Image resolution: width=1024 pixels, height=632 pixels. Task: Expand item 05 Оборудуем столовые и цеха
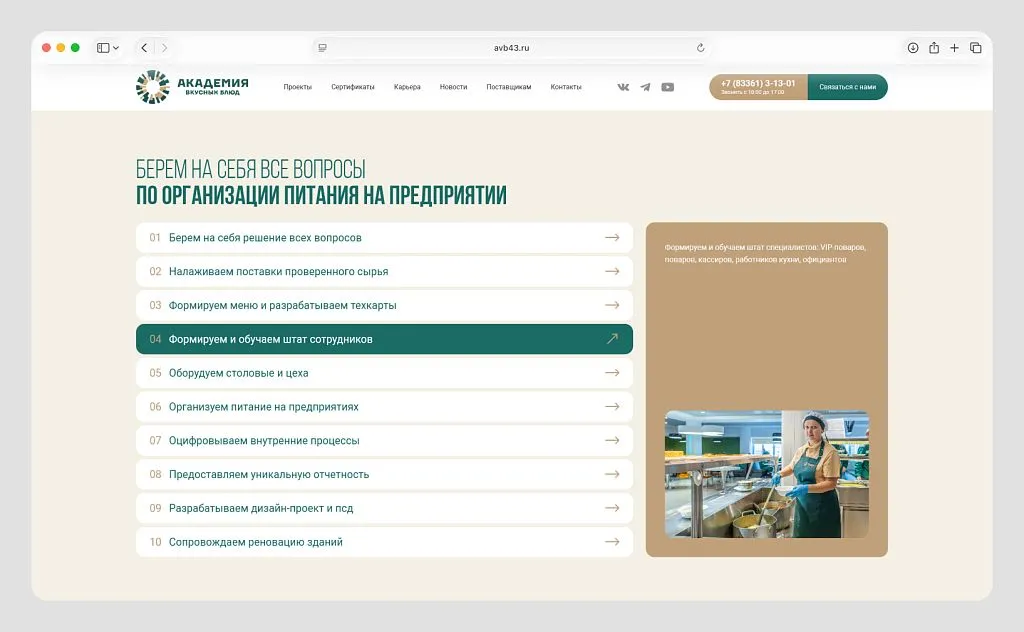click(383, 372)
